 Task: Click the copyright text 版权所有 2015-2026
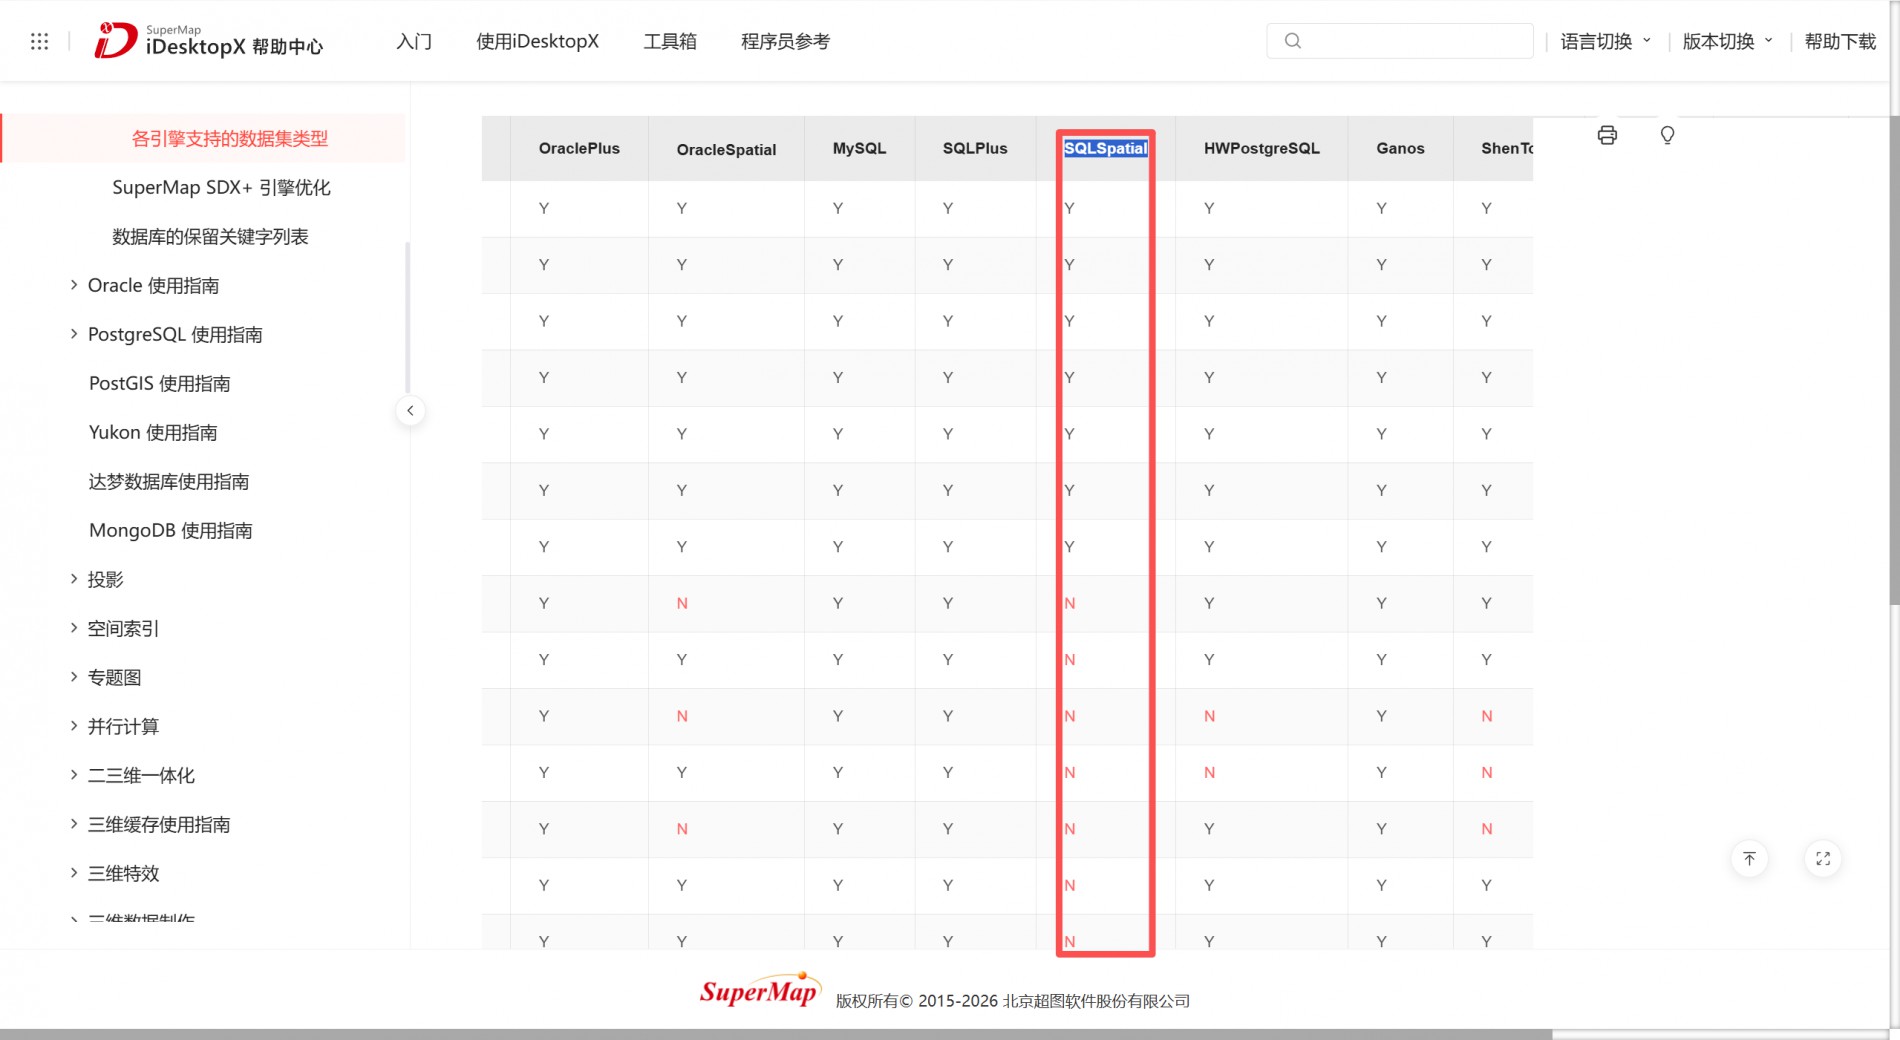(1012, 1001)
